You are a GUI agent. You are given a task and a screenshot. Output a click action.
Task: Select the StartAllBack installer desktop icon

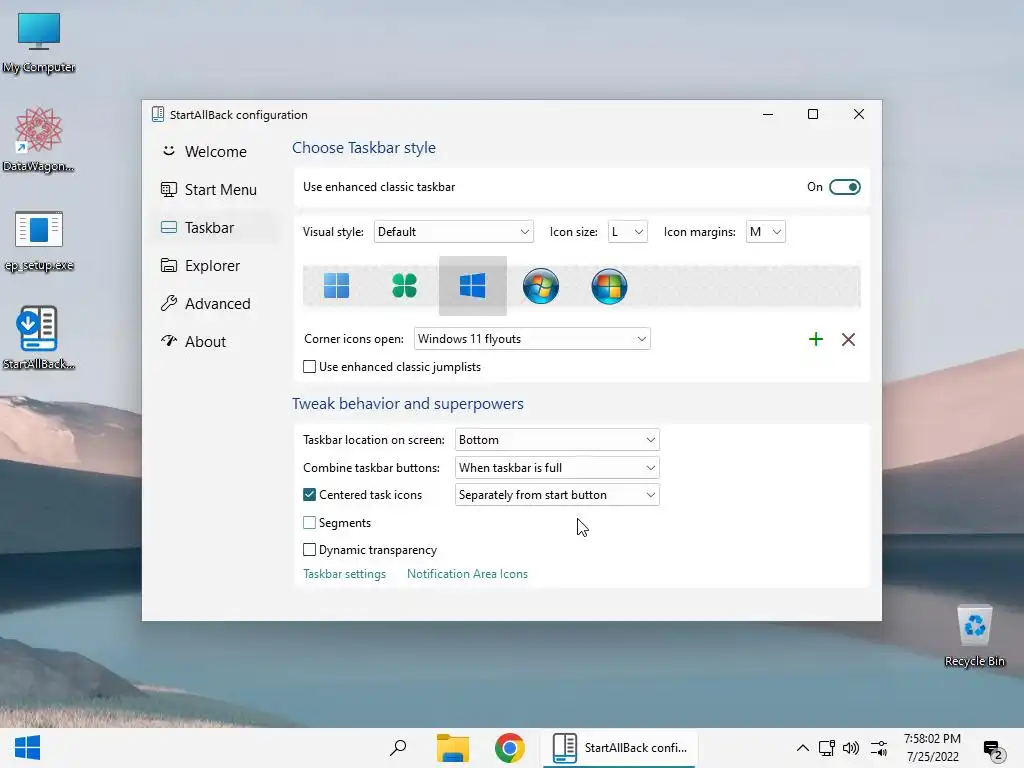[x=39, y=338]
